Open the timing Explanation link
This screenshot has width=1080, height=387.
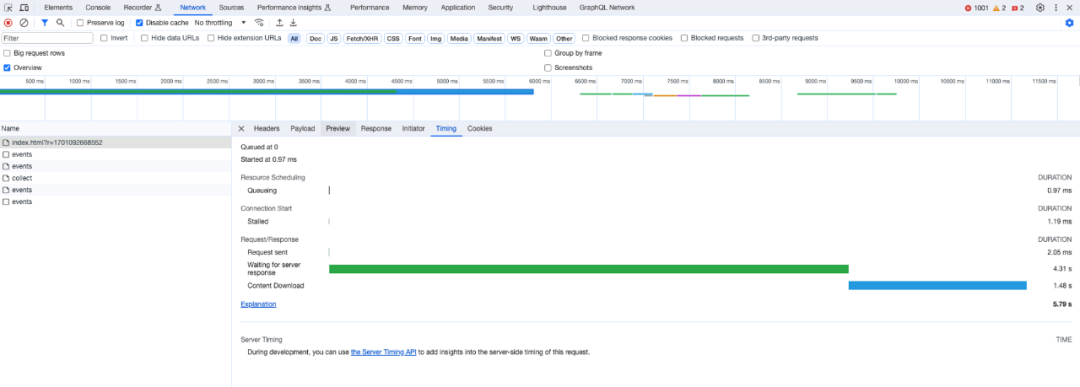click(258, 304)
